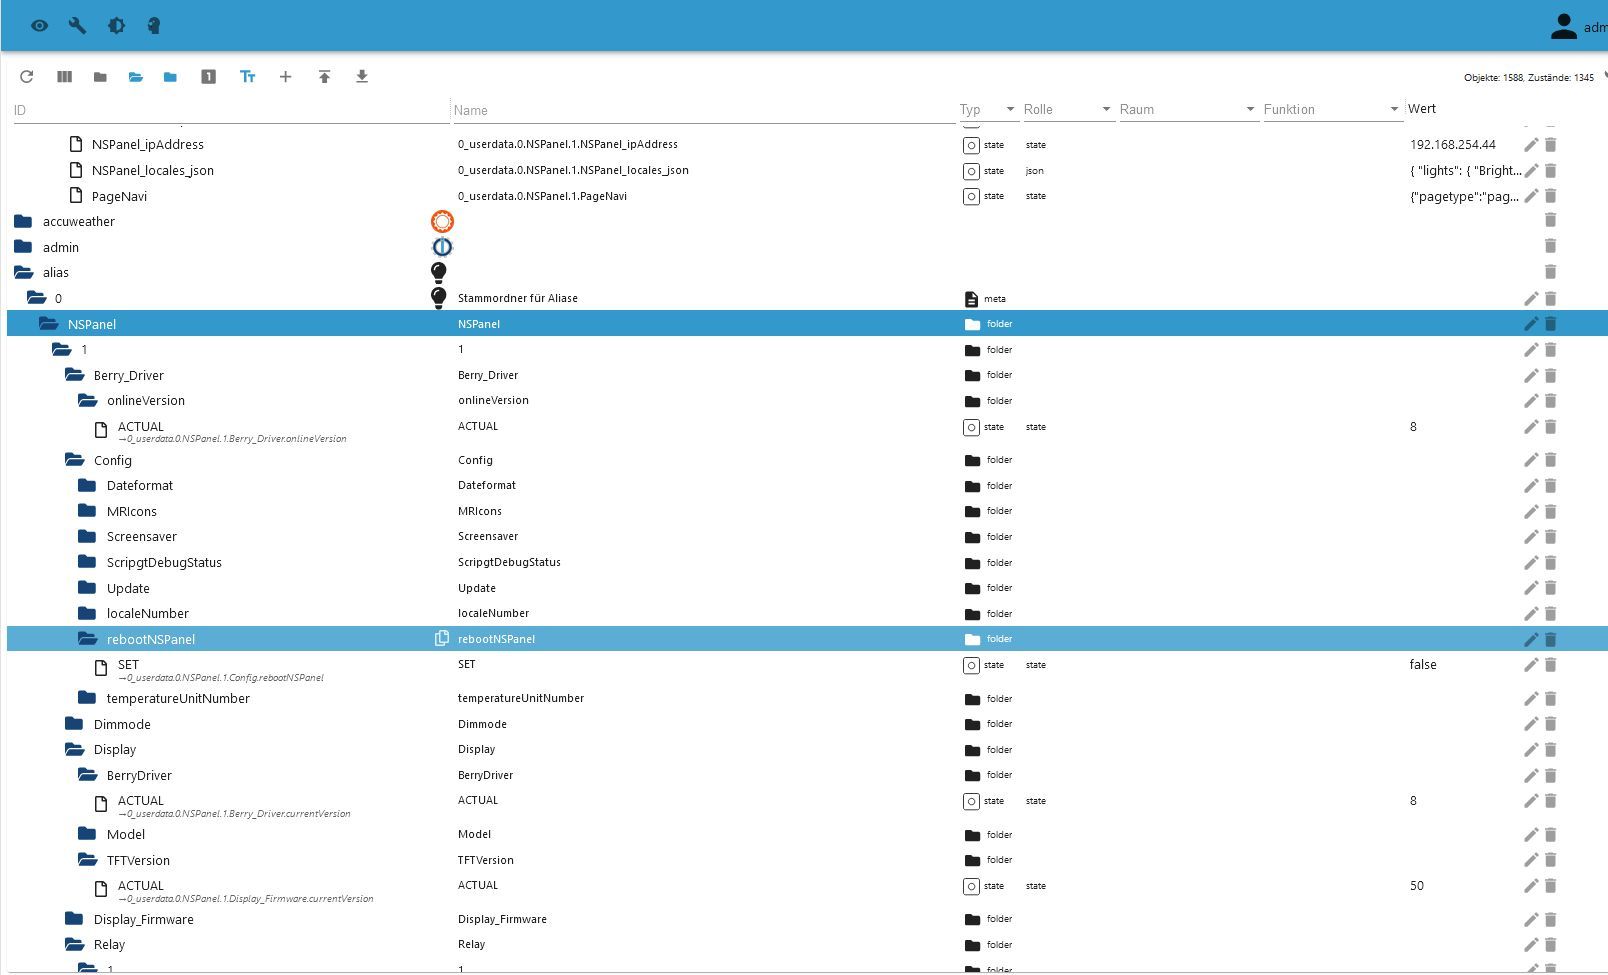Collapse the rebootNSPanel folder

pos(87,639)
